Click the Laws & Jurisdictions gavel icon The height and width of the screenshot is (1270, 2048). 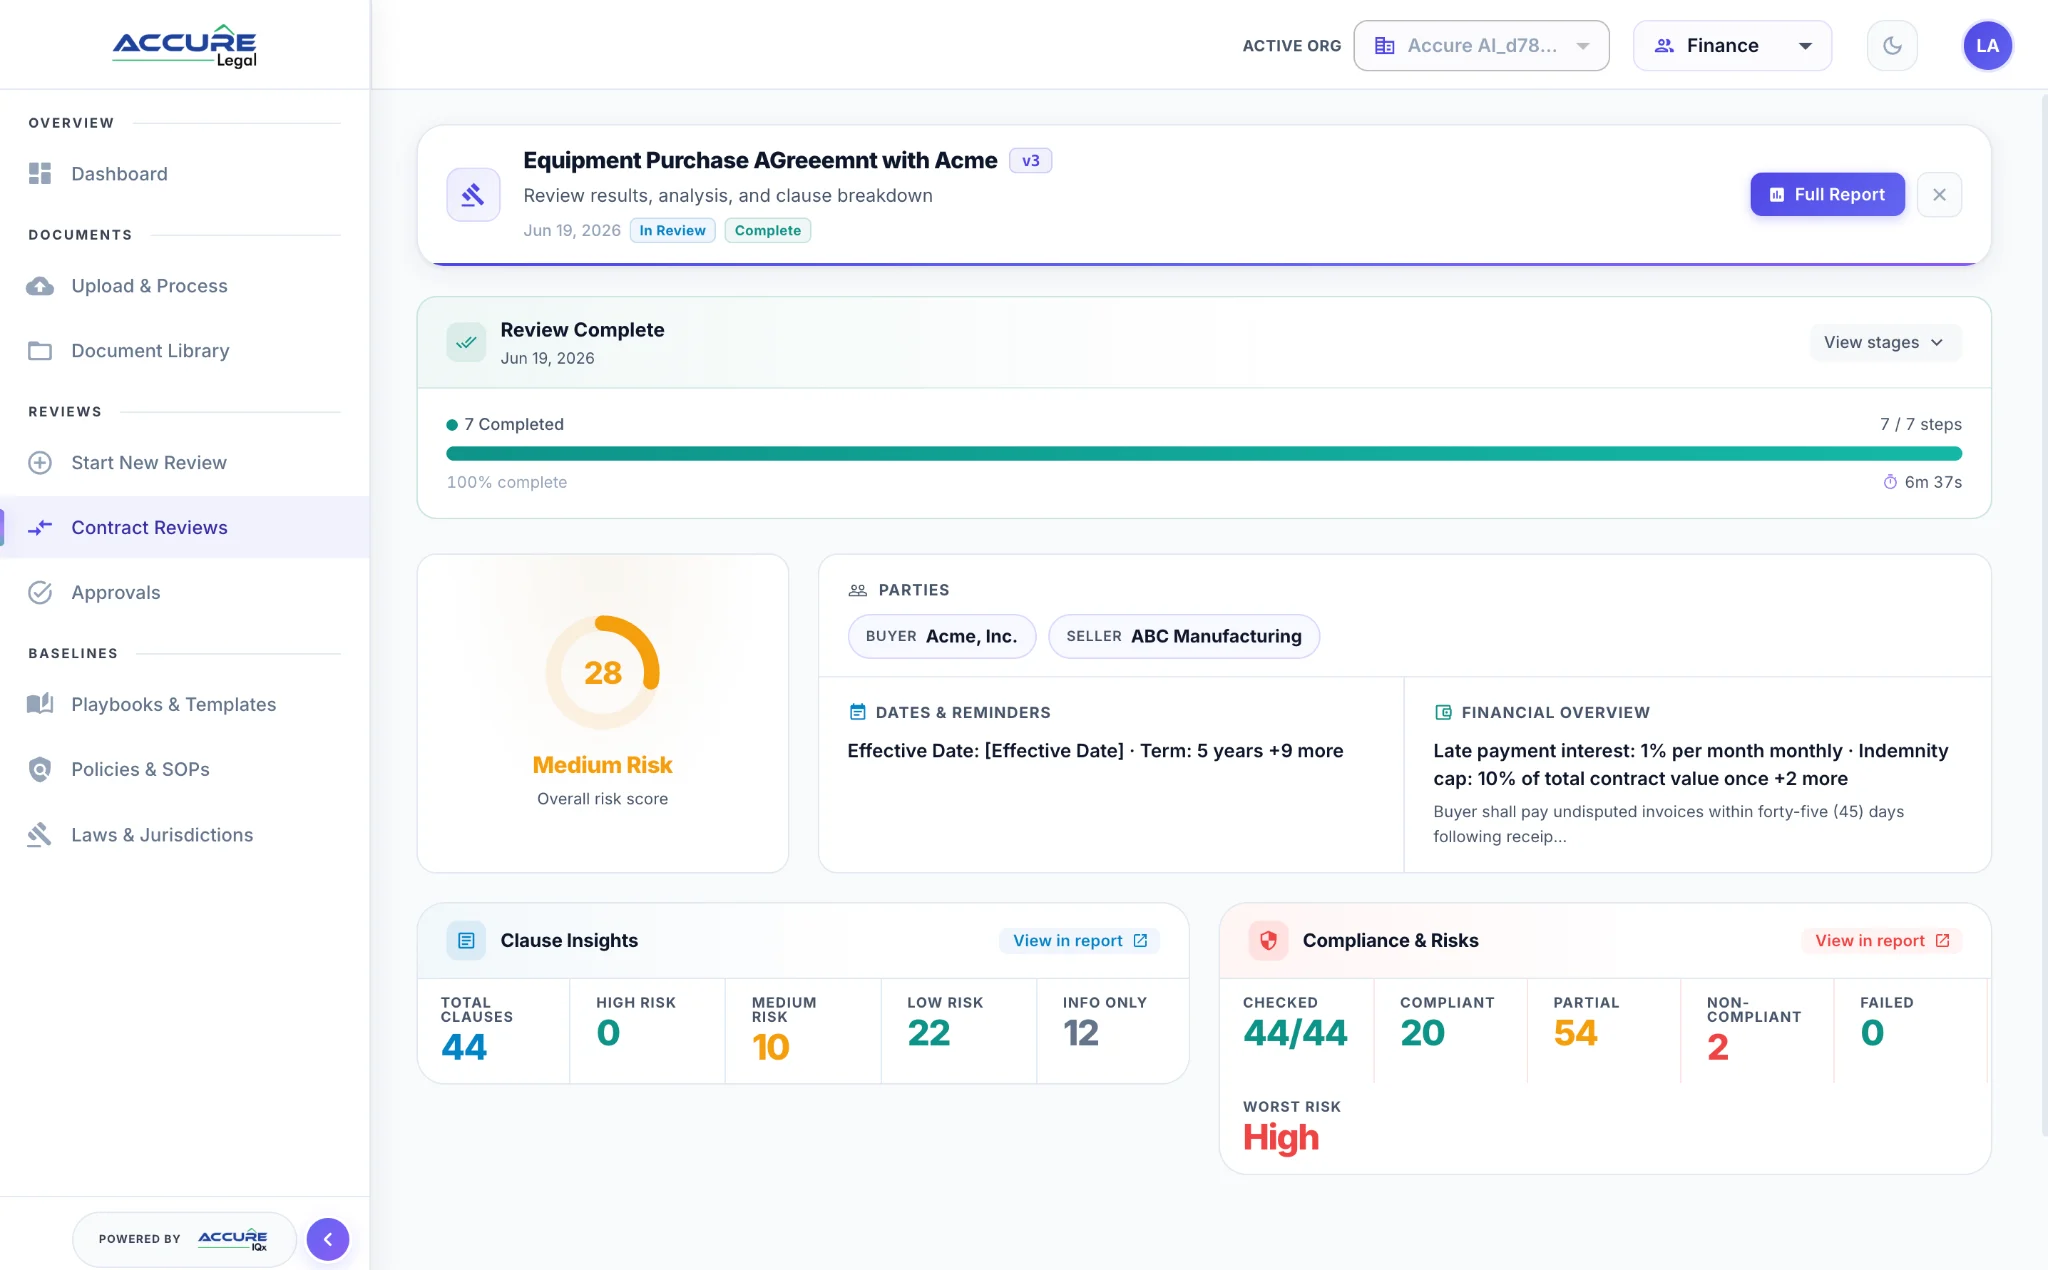tap(40, 835)
